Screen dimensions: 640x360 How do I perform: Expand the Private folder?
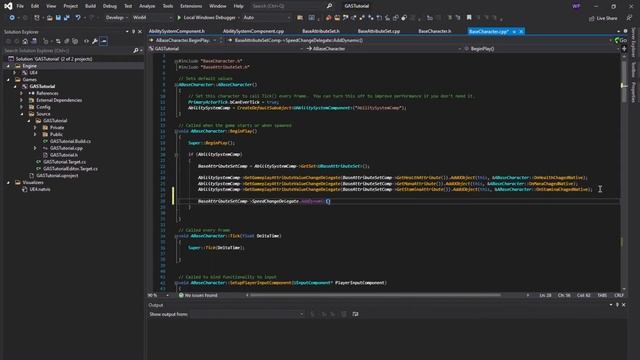point(36,128)
